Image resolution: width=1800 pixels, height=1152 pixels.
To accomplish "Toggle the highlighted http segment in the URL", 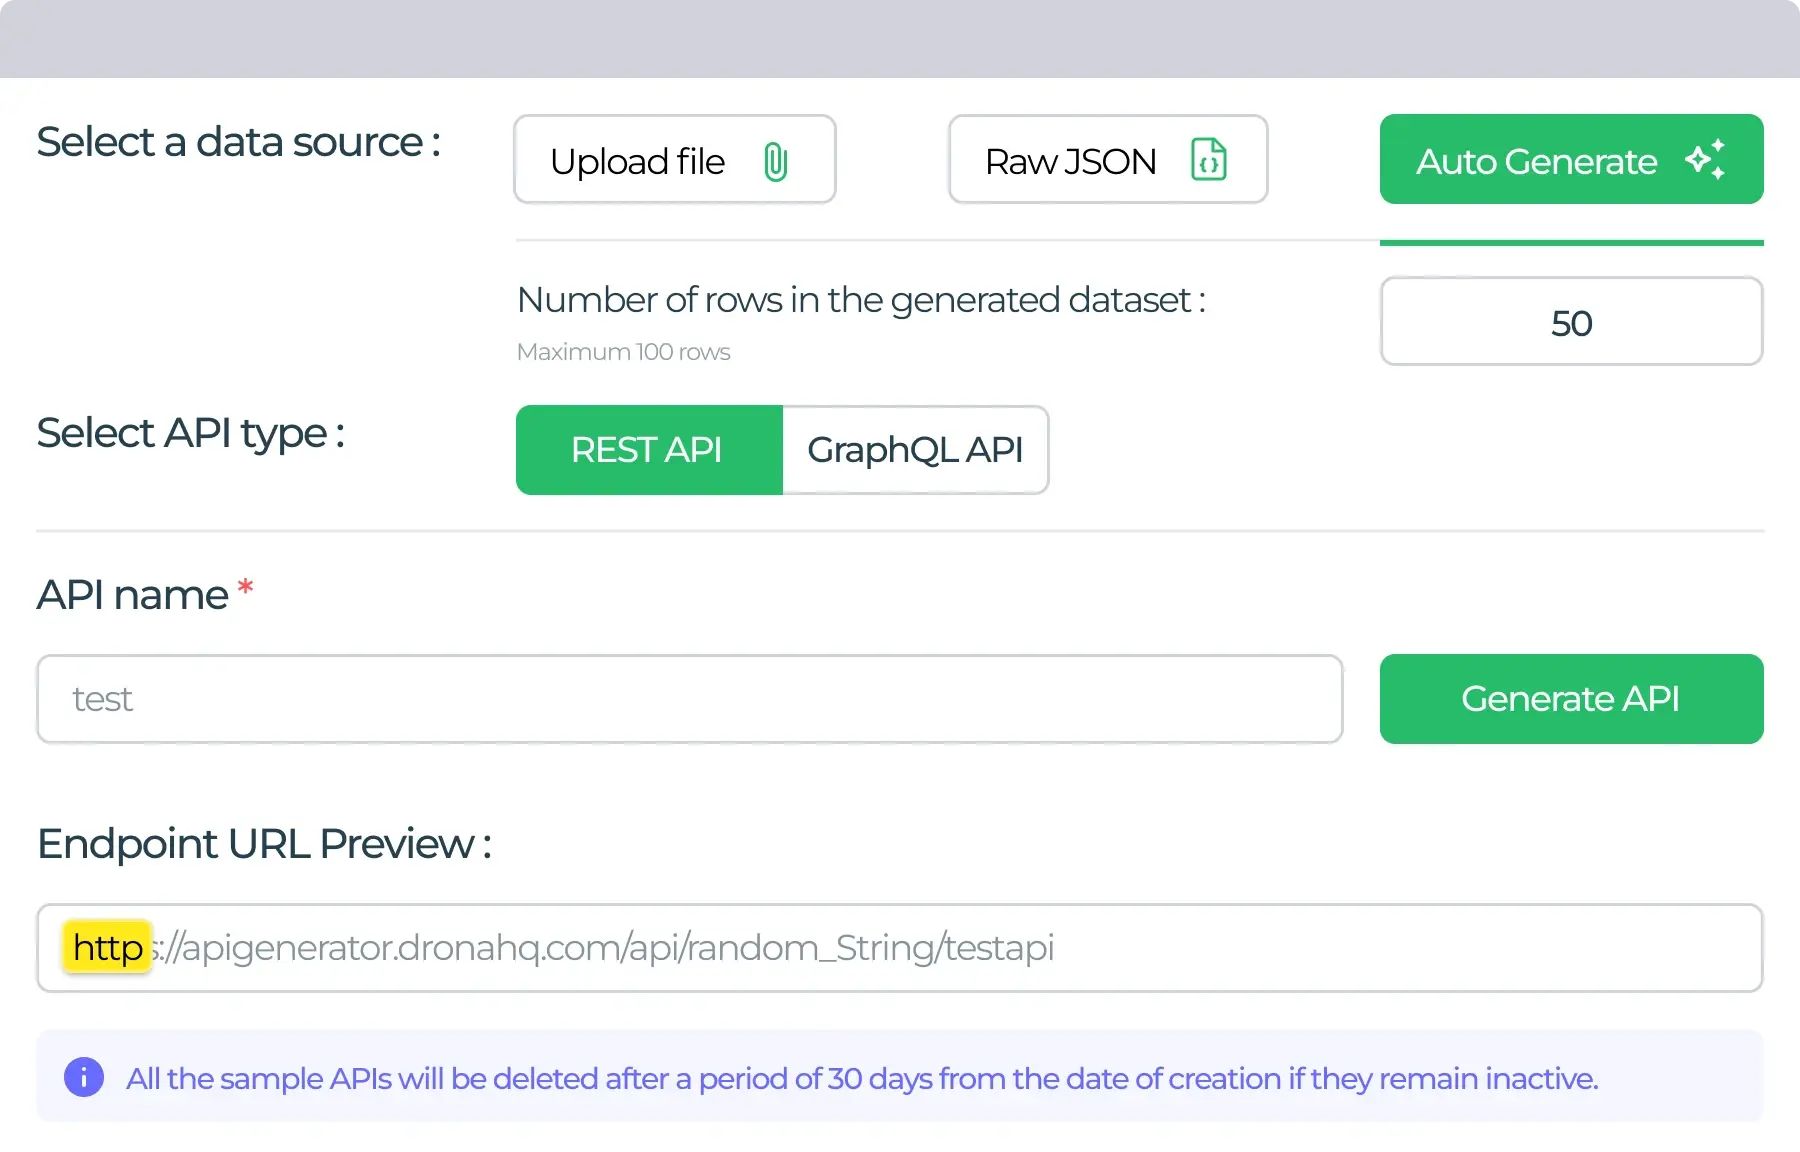I will 105,947.
